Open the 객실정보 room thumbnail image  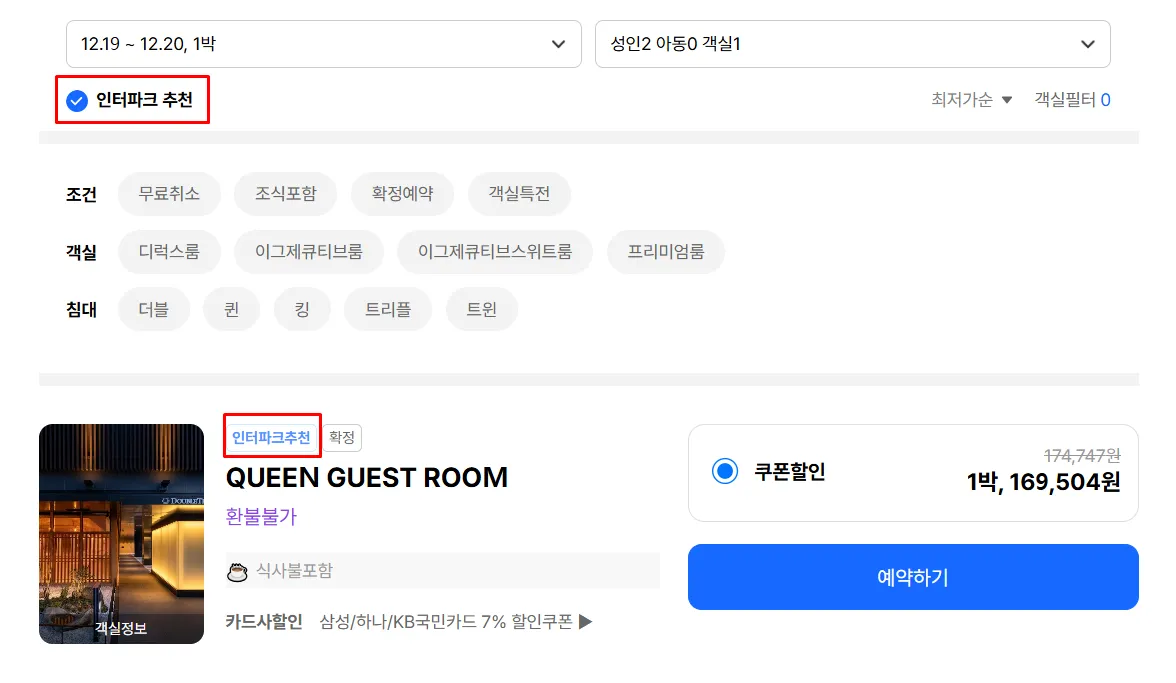coord(122,534)
